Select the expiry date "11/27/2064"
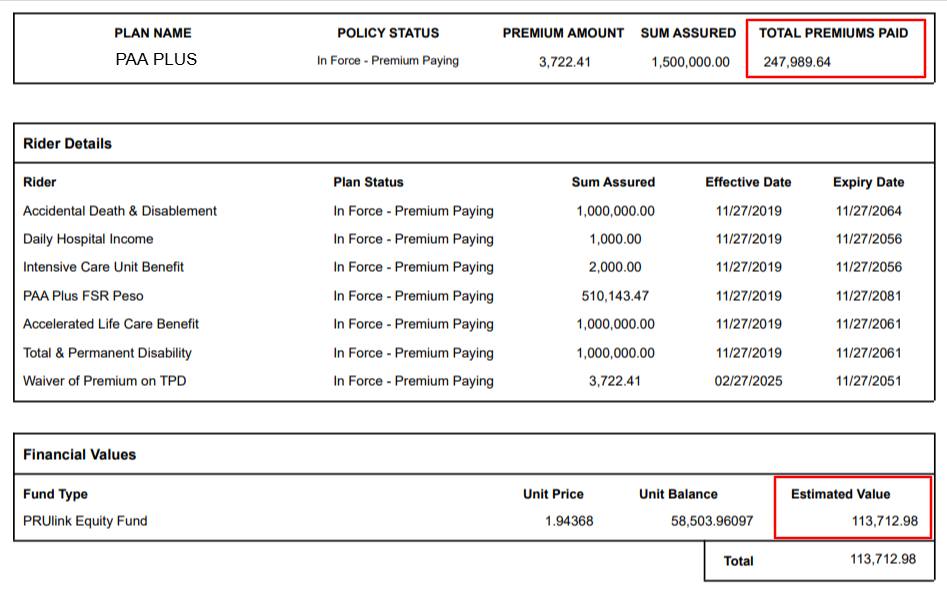 click(x=868, y=211)
